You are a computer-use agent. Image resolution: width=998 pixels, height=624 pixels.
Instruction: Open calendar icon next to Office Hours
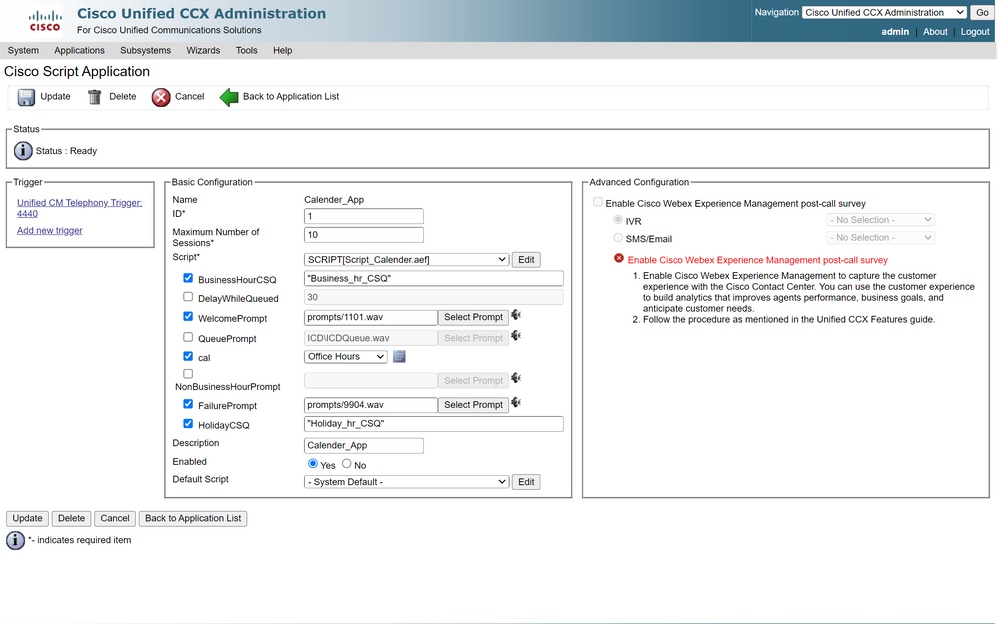pos(399,357)
